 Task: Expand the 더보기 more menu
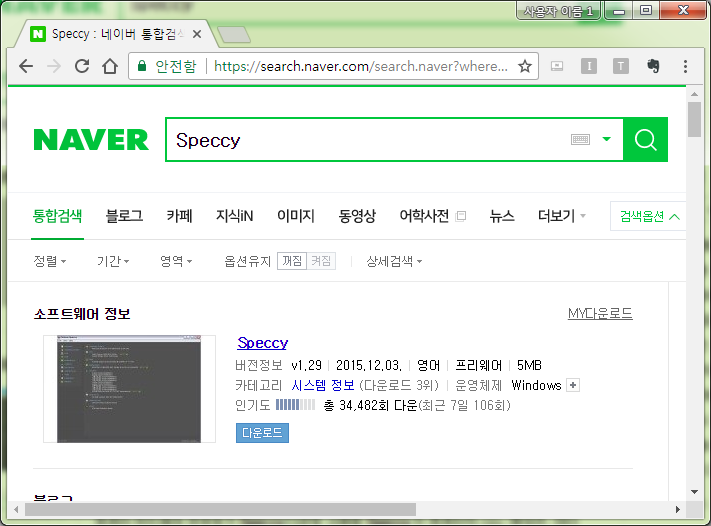pos(562,216)
